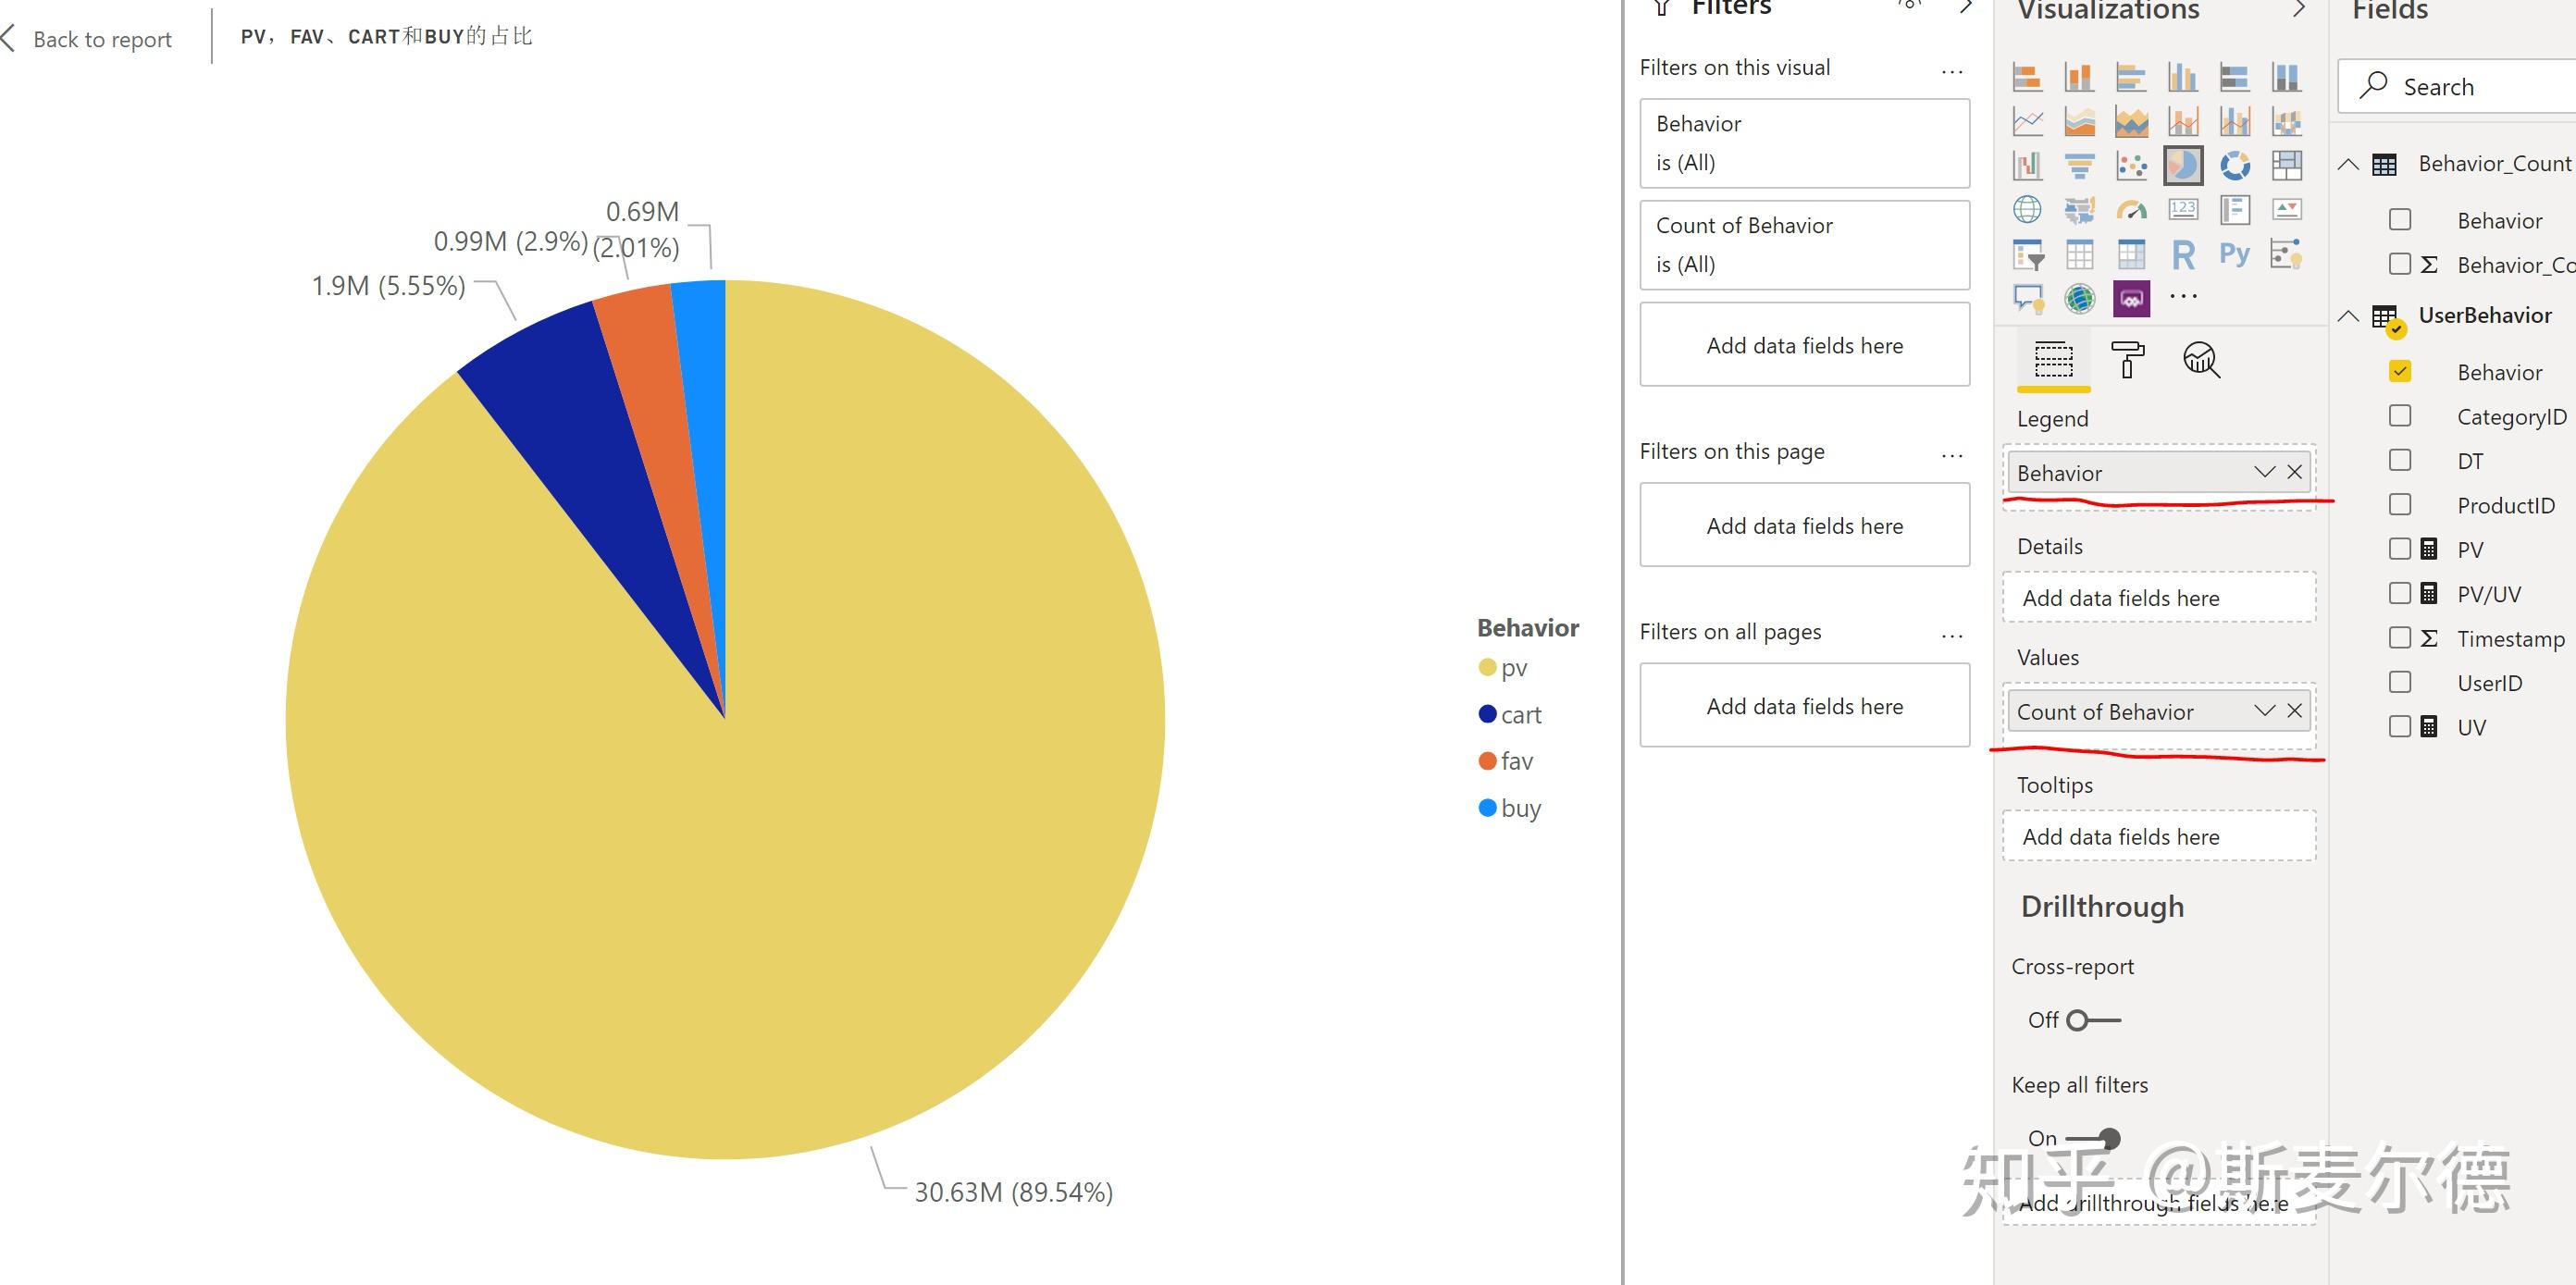
Task: Choose the ribbon chart visual
Action: (x=2287, y=122)
